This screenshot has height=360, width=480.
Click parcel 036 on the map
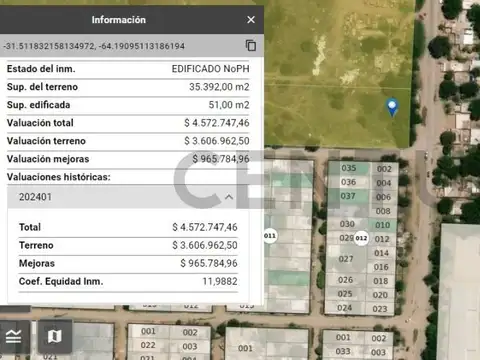click(348, 182)
